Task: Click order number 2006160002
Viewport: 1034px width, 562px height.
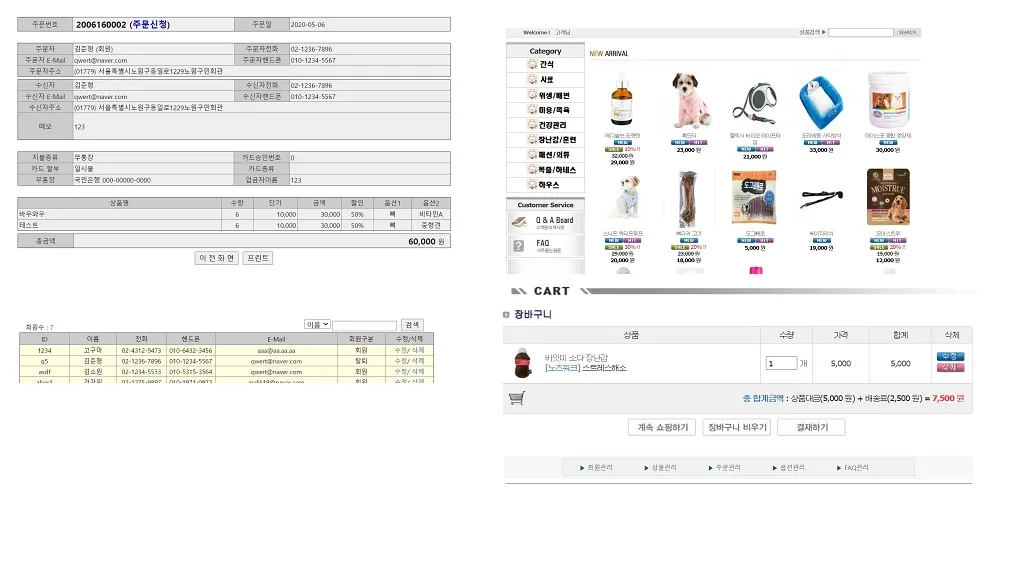Action: 101,24
